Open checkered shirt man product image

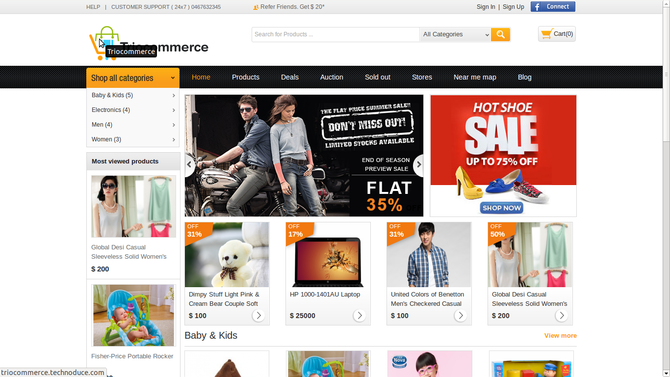coord(429,255)
